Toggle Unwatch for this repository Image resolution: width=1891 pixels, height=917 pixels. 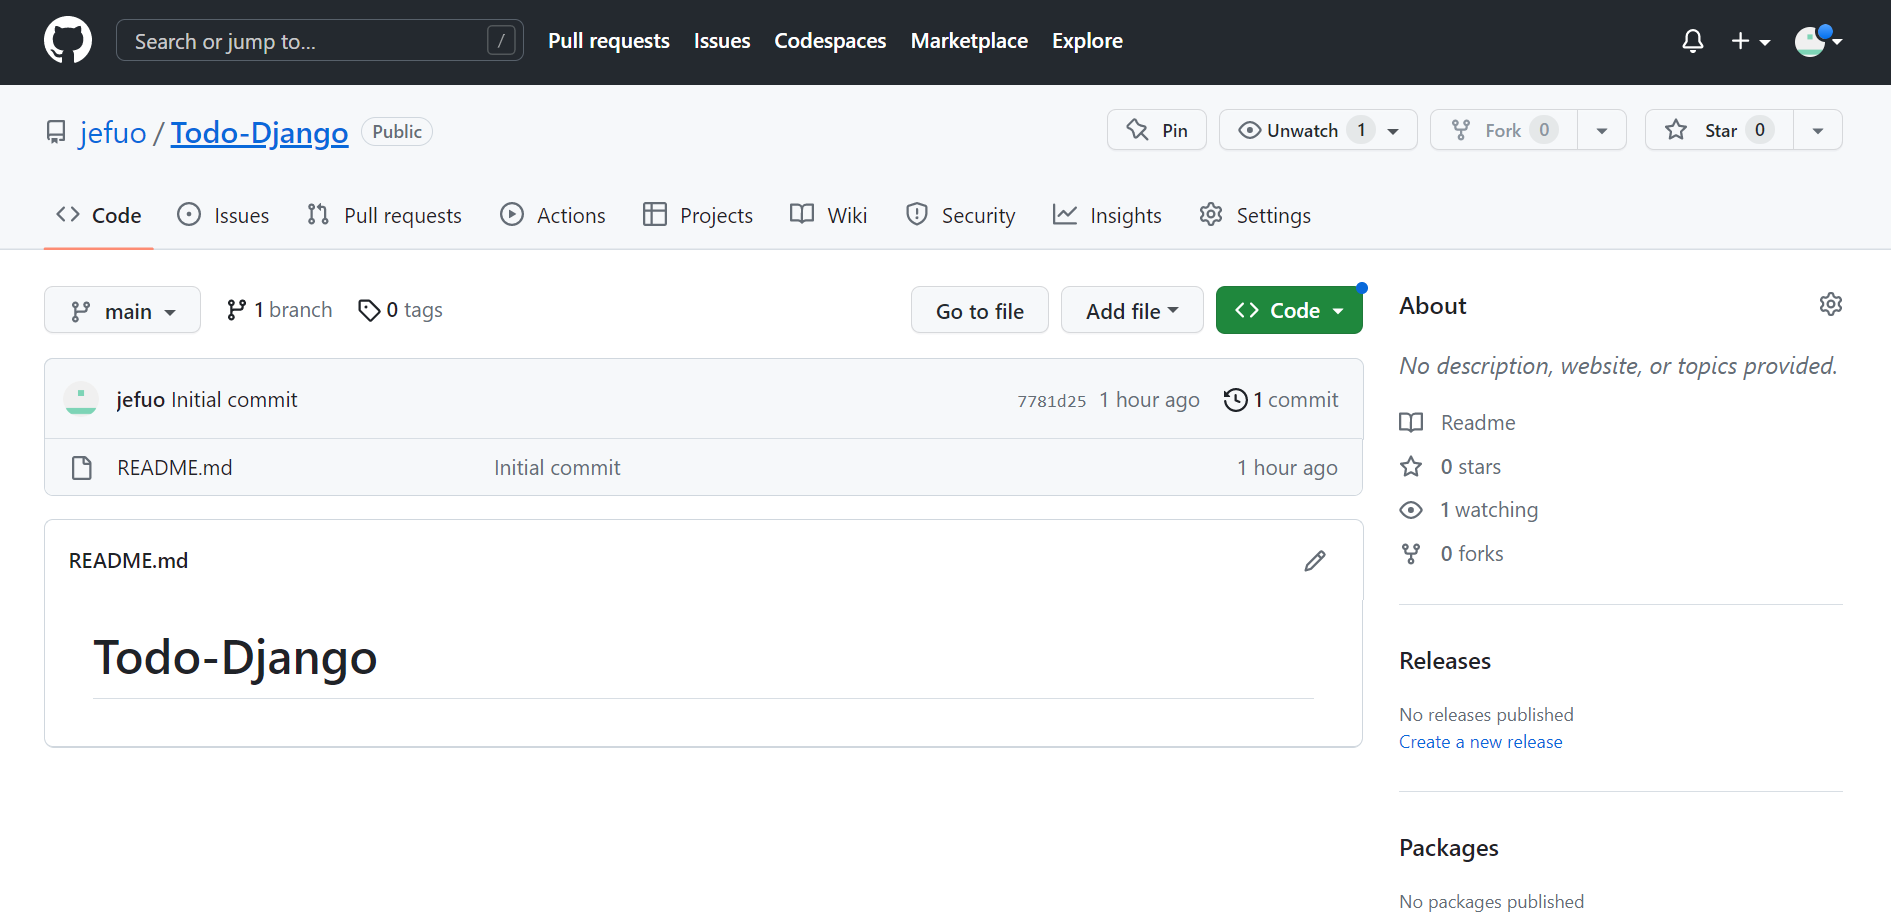1318,130
